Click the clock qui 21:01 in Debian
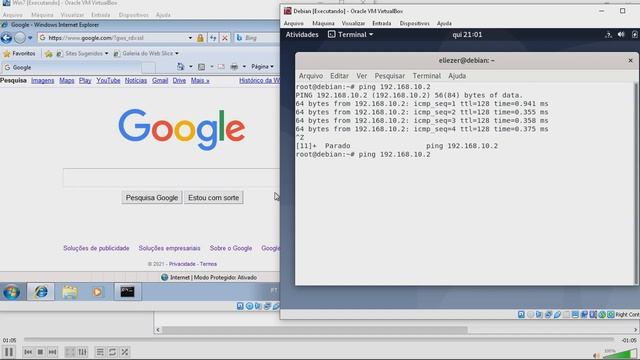The image size is (640, 360). [467, 35]
